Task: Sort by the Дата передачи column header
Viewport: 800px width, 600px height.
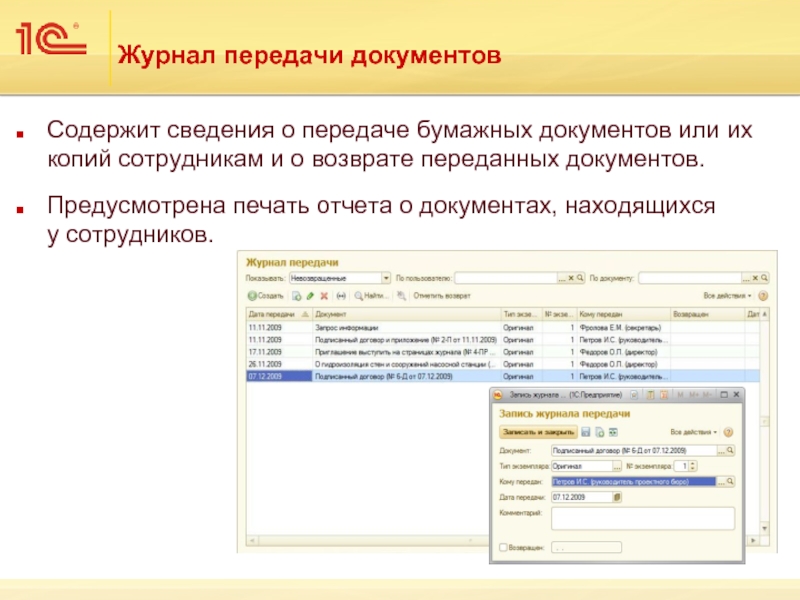Action: coord(279,314)
